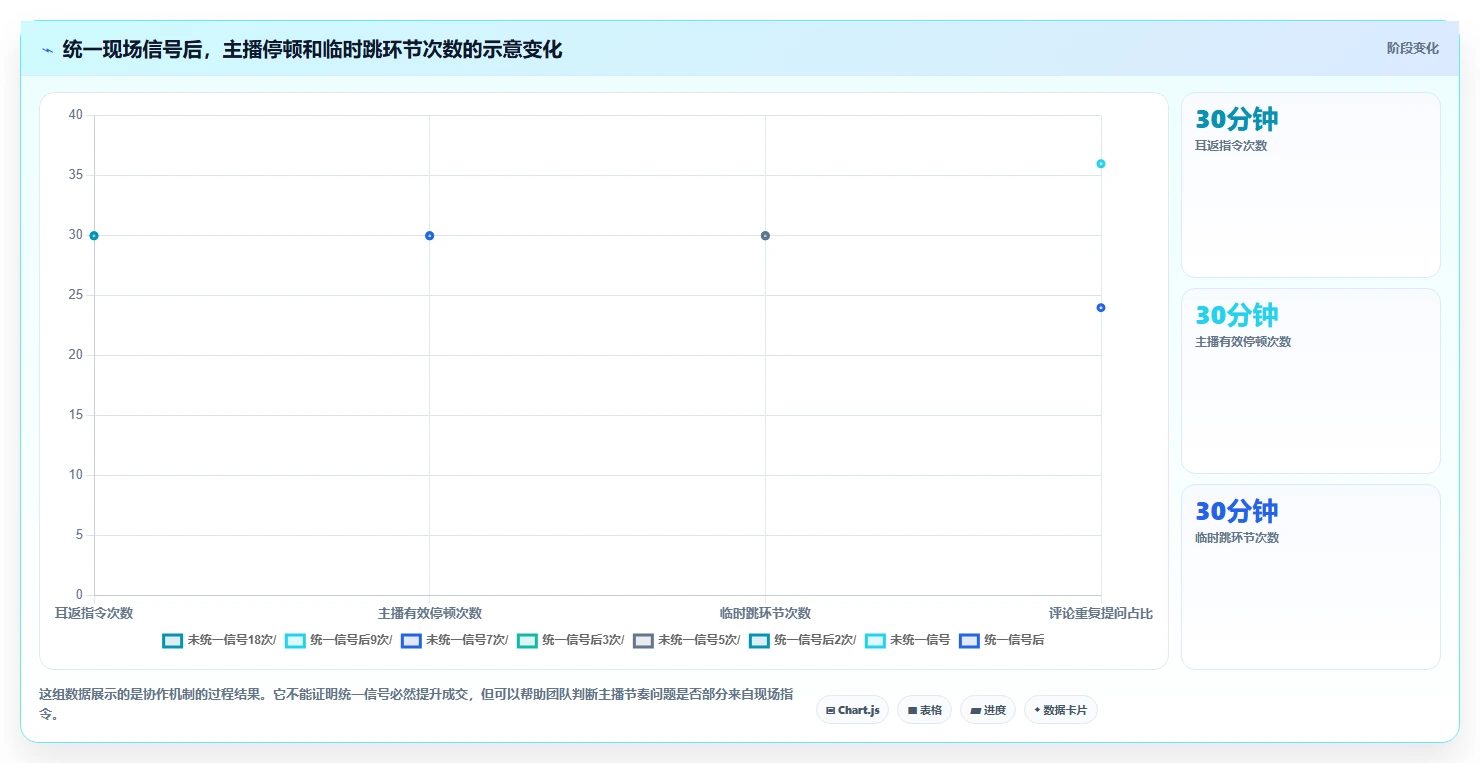Click the 阶段变化 badge in the header
This screenshot has width=1480, height=763.
tap(1412, 48)
